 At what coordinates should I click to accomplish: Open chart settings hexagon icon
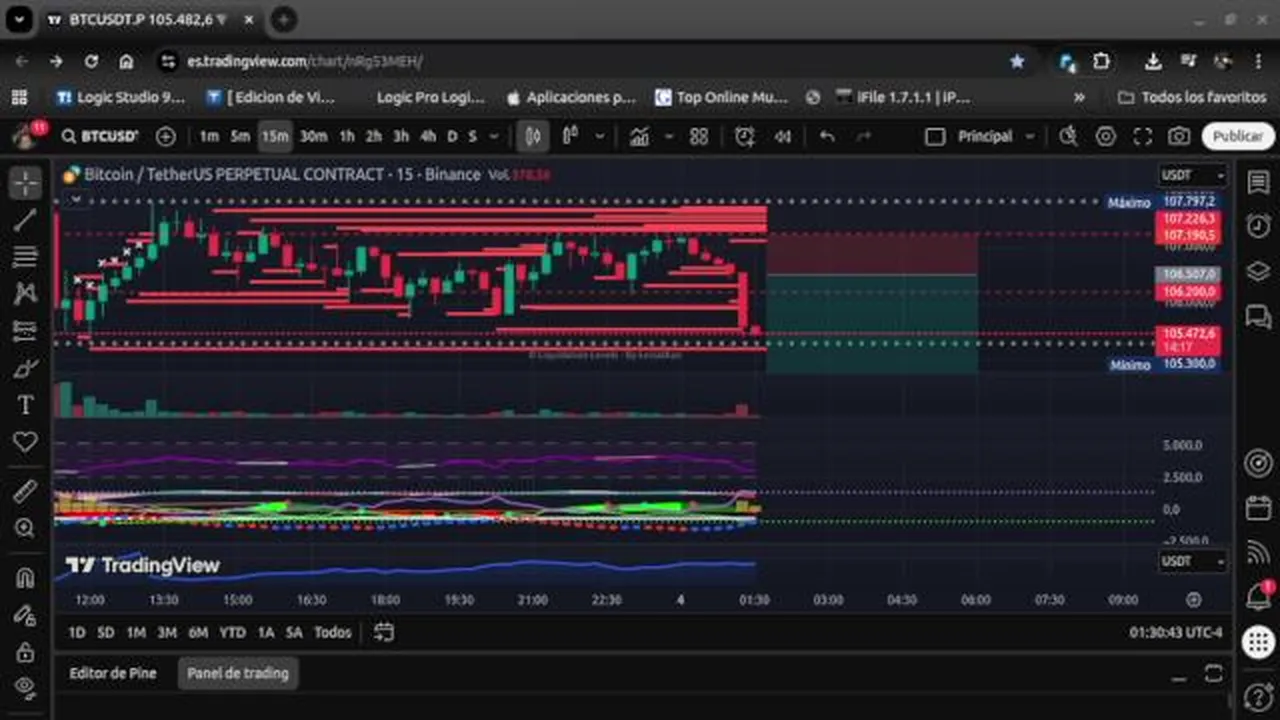pos(1105,136)
